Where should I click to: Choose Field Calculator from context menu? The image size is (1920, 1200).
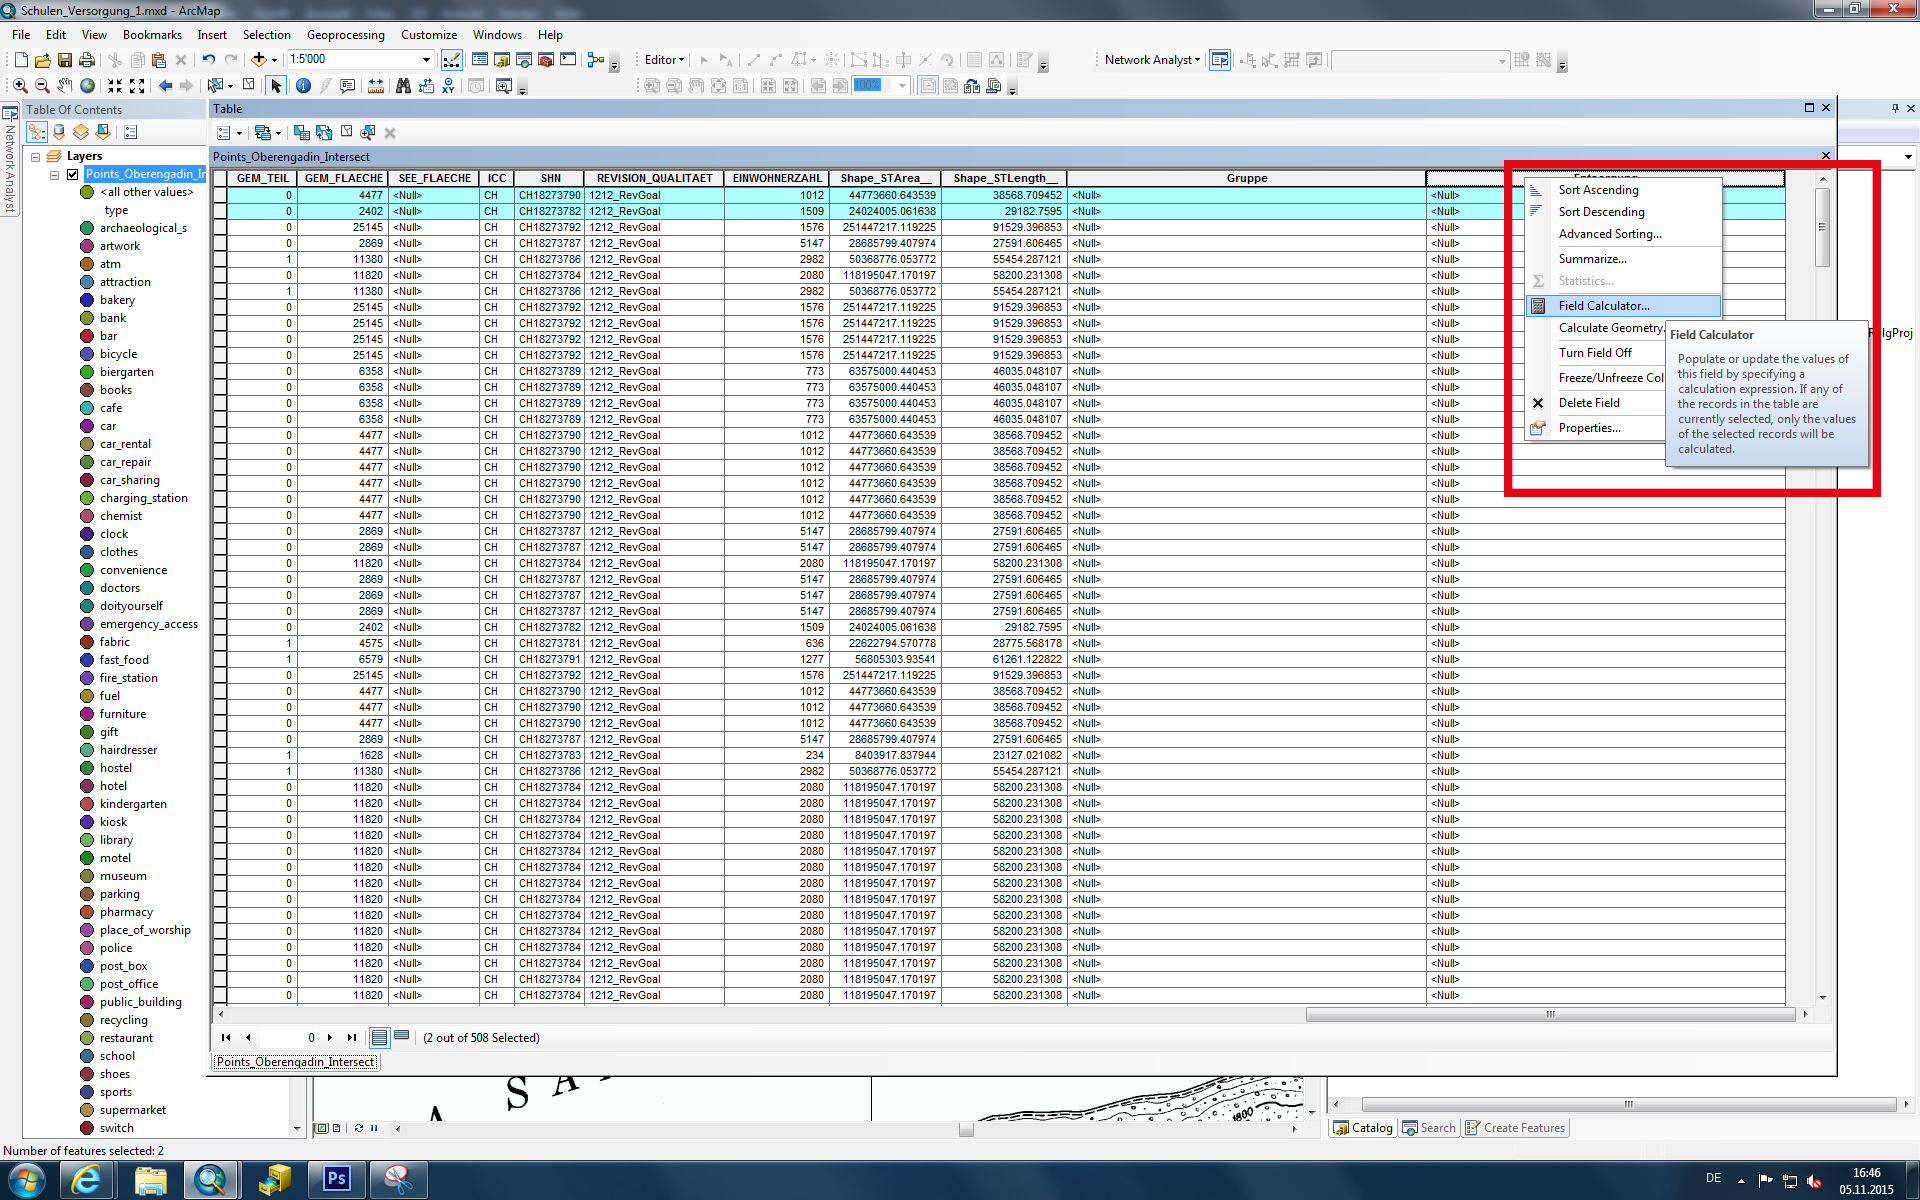click(x=1603, y=306)
